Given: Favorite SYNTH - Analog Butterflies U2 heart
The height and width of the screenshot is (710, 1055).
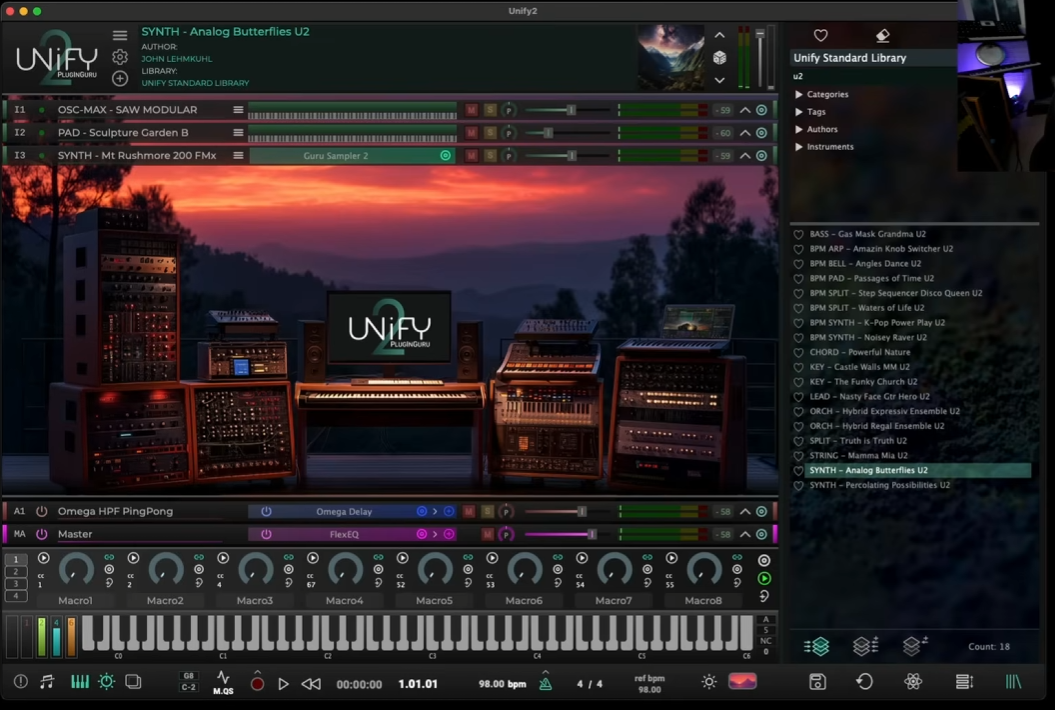Looking at the screenshot, I should coord(799,470).
